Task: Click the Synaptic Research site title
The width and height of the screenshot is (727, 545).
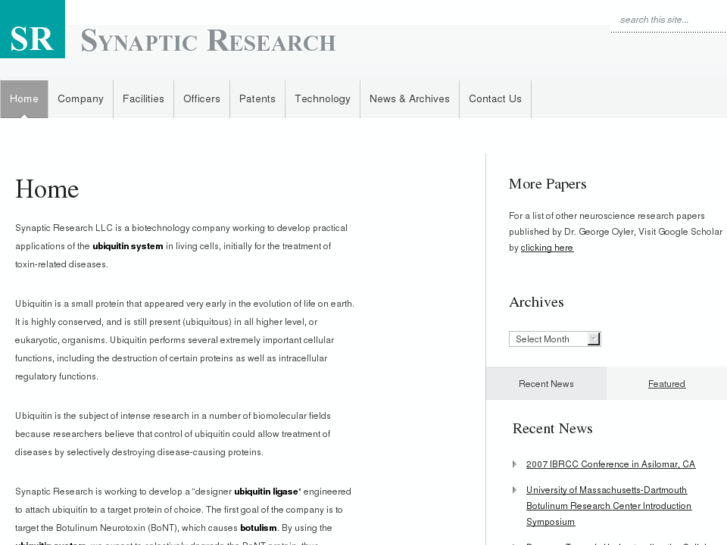Action: (208, 41)
